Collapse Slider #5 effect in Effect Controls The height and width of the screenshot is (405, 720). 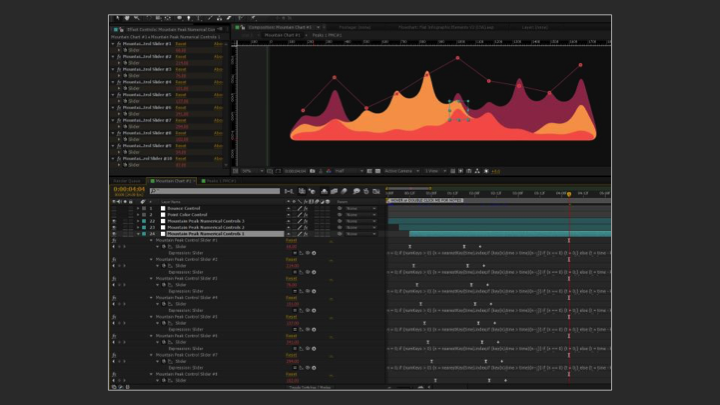pos(113,95)
